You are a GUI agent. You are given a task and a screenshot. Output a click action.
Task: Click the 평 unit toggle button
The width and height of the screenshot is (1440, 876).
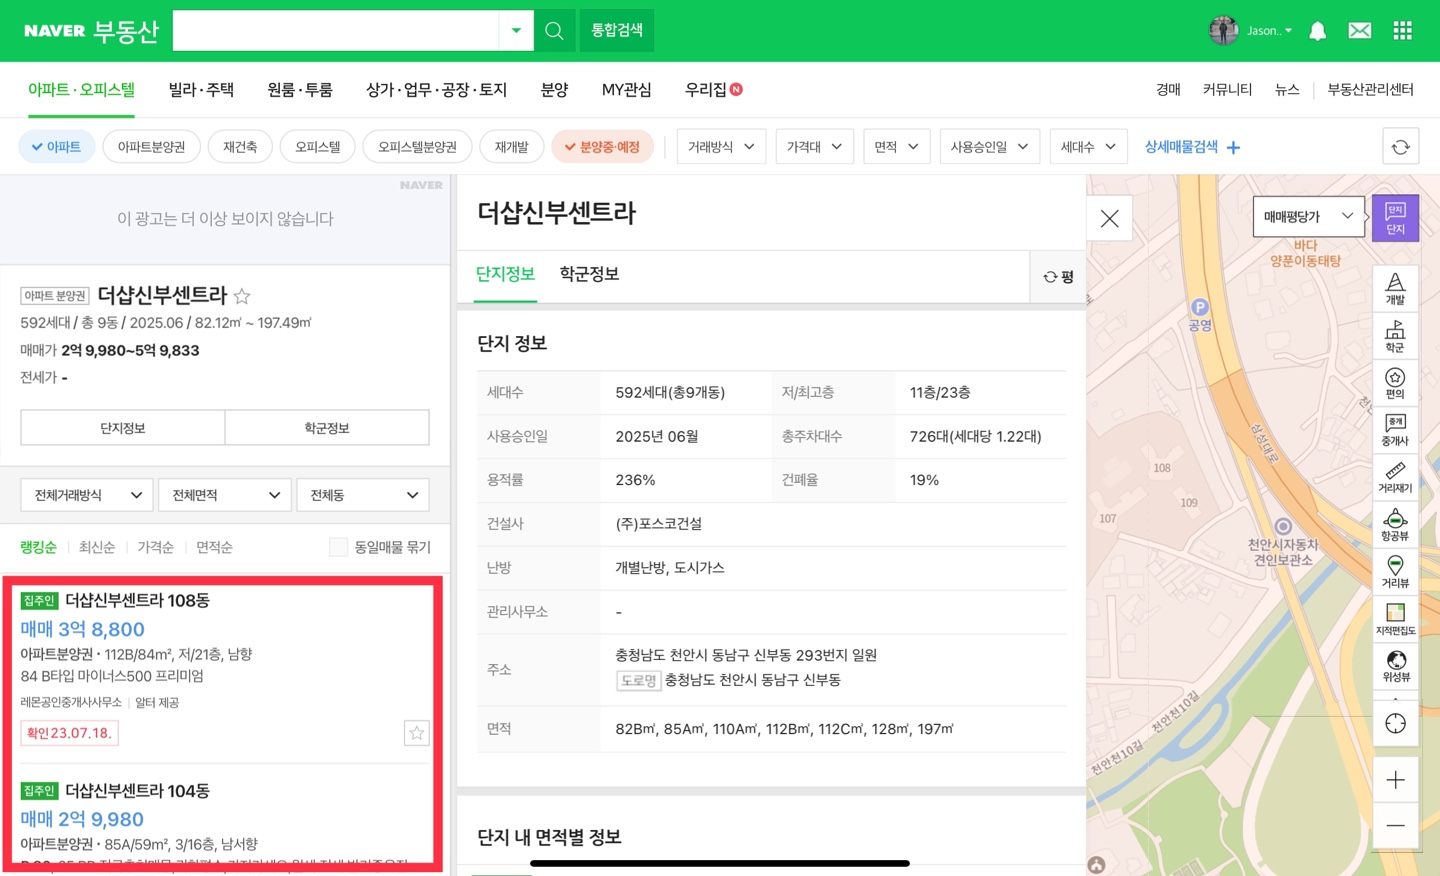tap(1058, 277)
